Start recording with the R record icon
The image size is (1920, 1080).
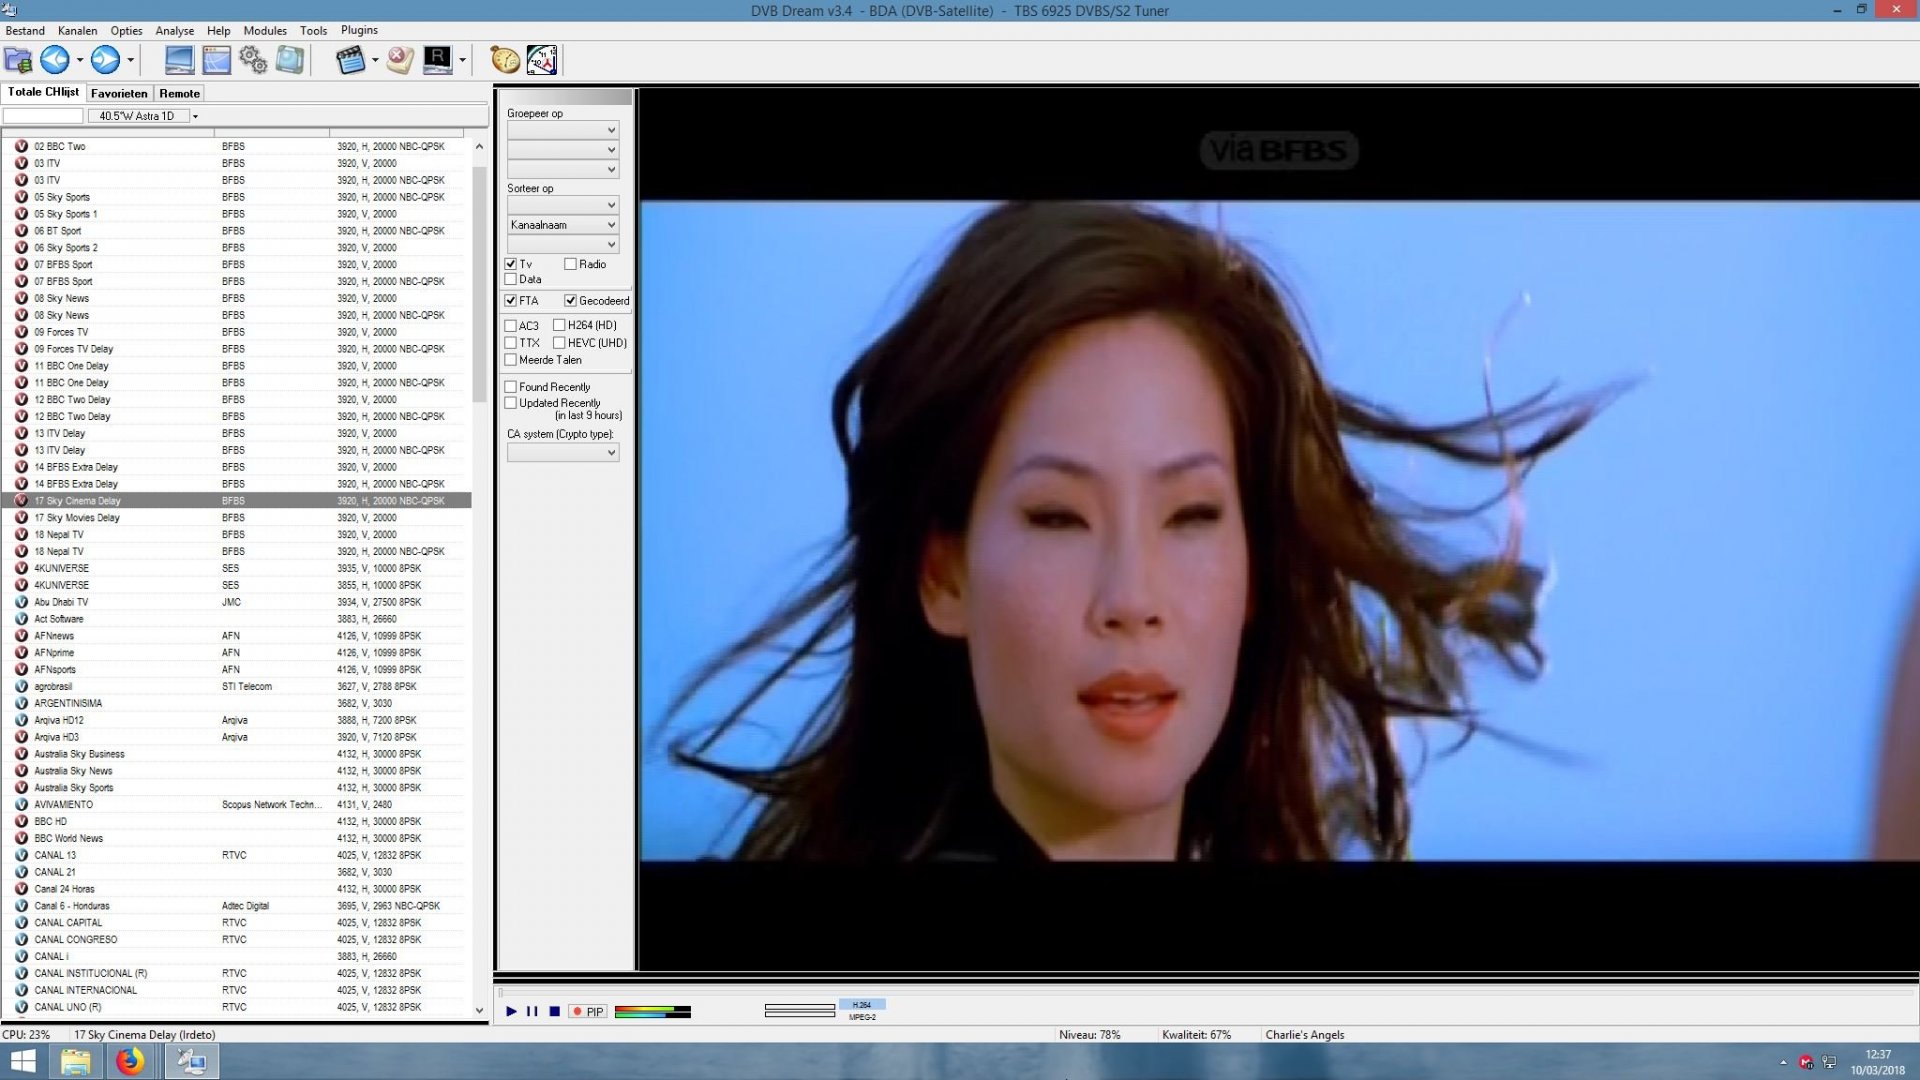[437, 60]
